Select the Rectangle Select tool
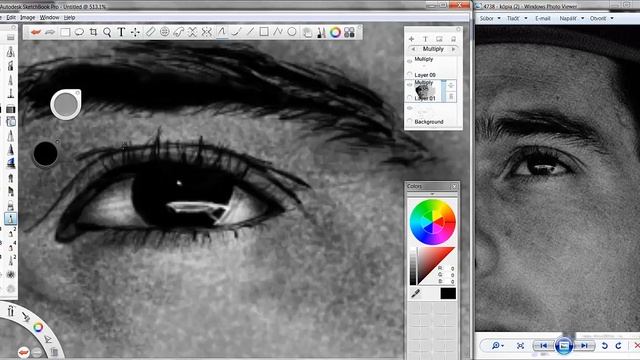 (x=65, y=32)
